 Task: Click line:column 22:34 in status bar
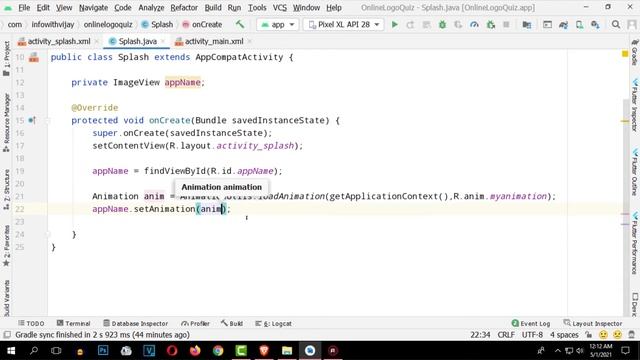[480, 335]
